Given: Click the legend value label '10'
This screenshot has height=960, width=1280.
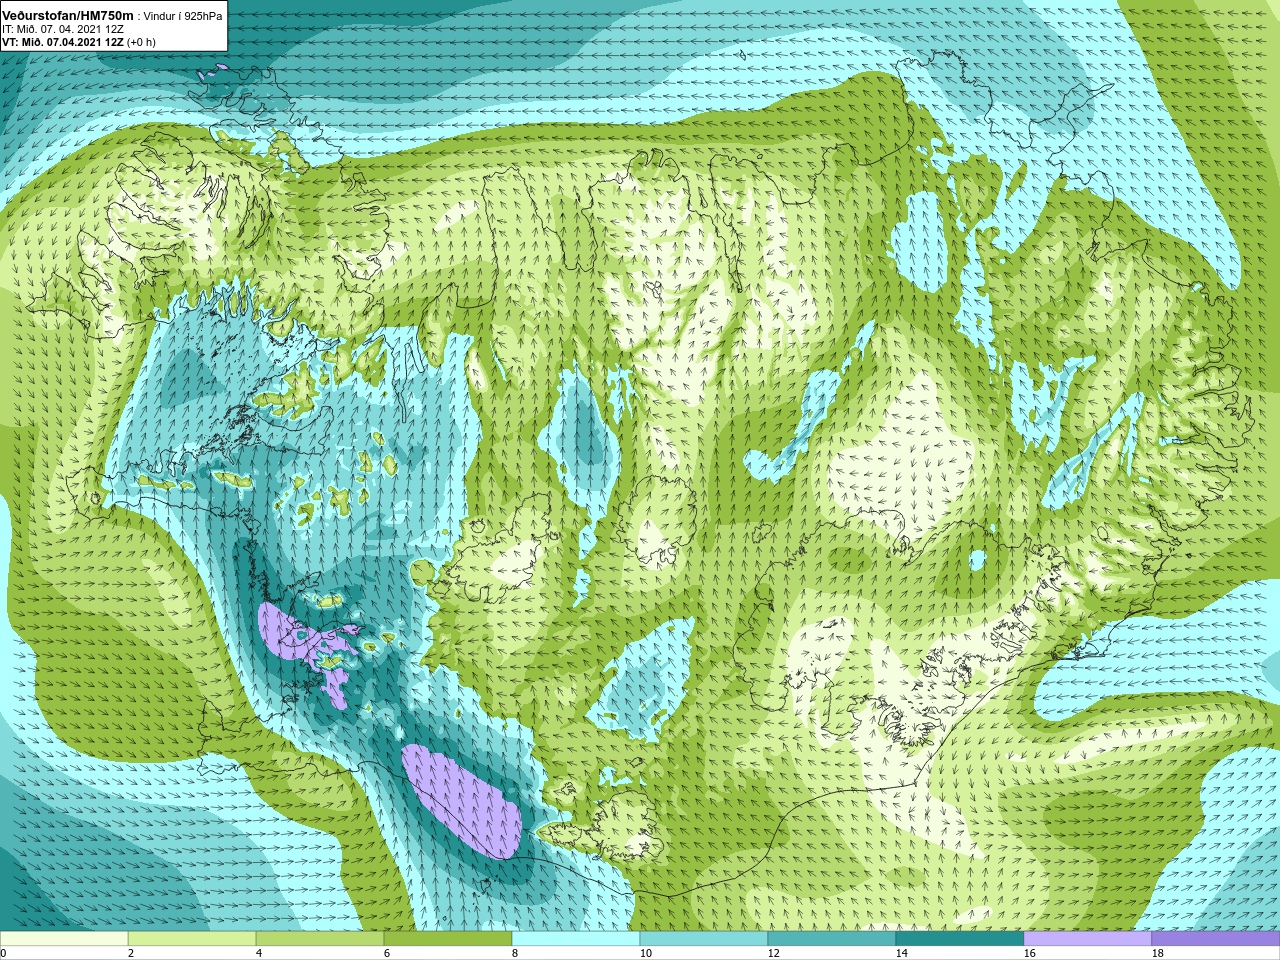Looking at the screenshot, I should point(645,953).
